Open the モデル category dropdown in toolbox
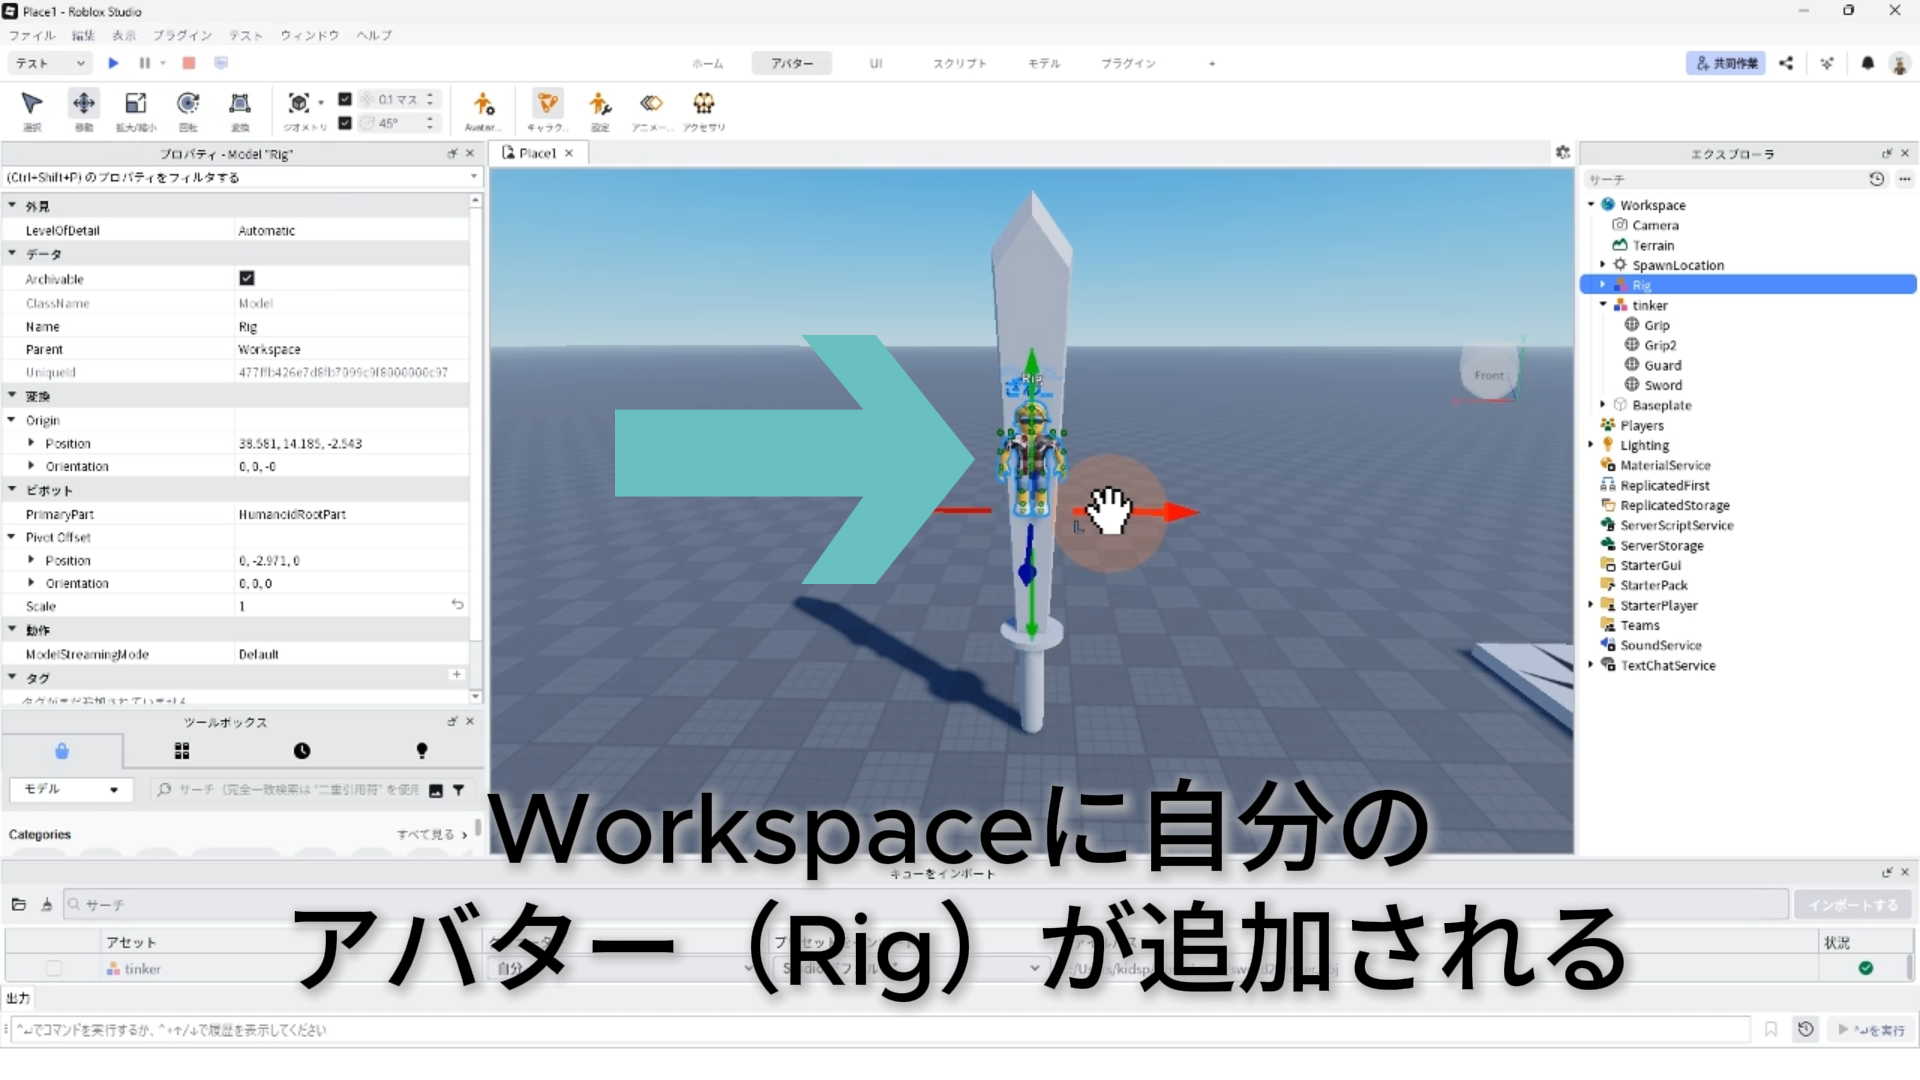Image resolution: width=1920 pixels, height=1080 pixels. point(70,789)
